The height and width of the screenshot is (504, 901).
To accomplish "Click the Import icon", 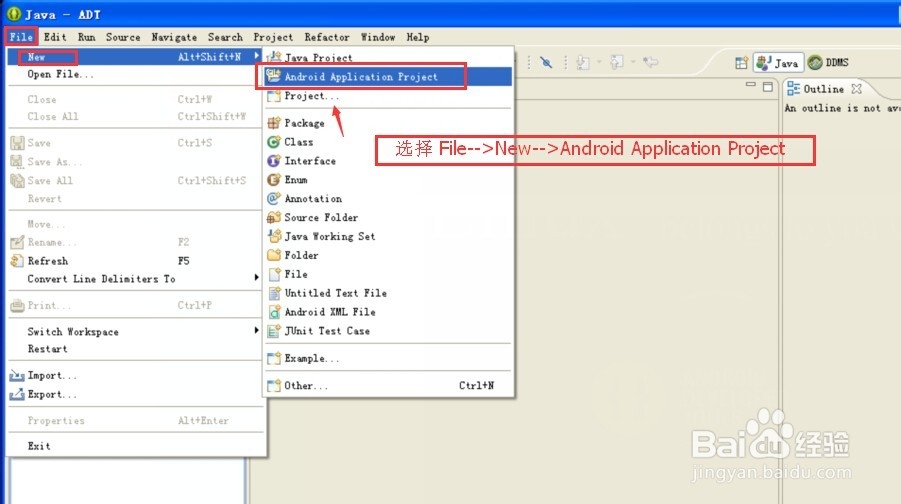I will [17, 376].
